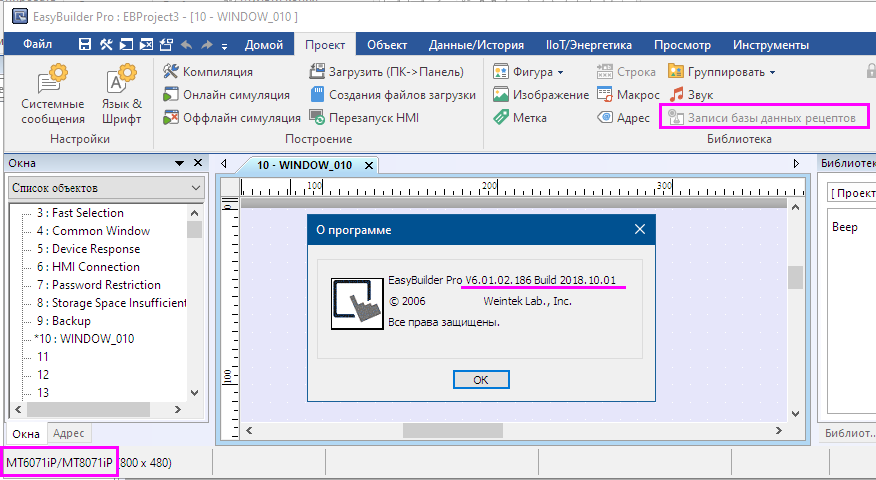Image resolution: width=876 pixels, height=480 pixels.
Task: Switch to the Данные/История ribbon tab
Action: click(476, 45)
